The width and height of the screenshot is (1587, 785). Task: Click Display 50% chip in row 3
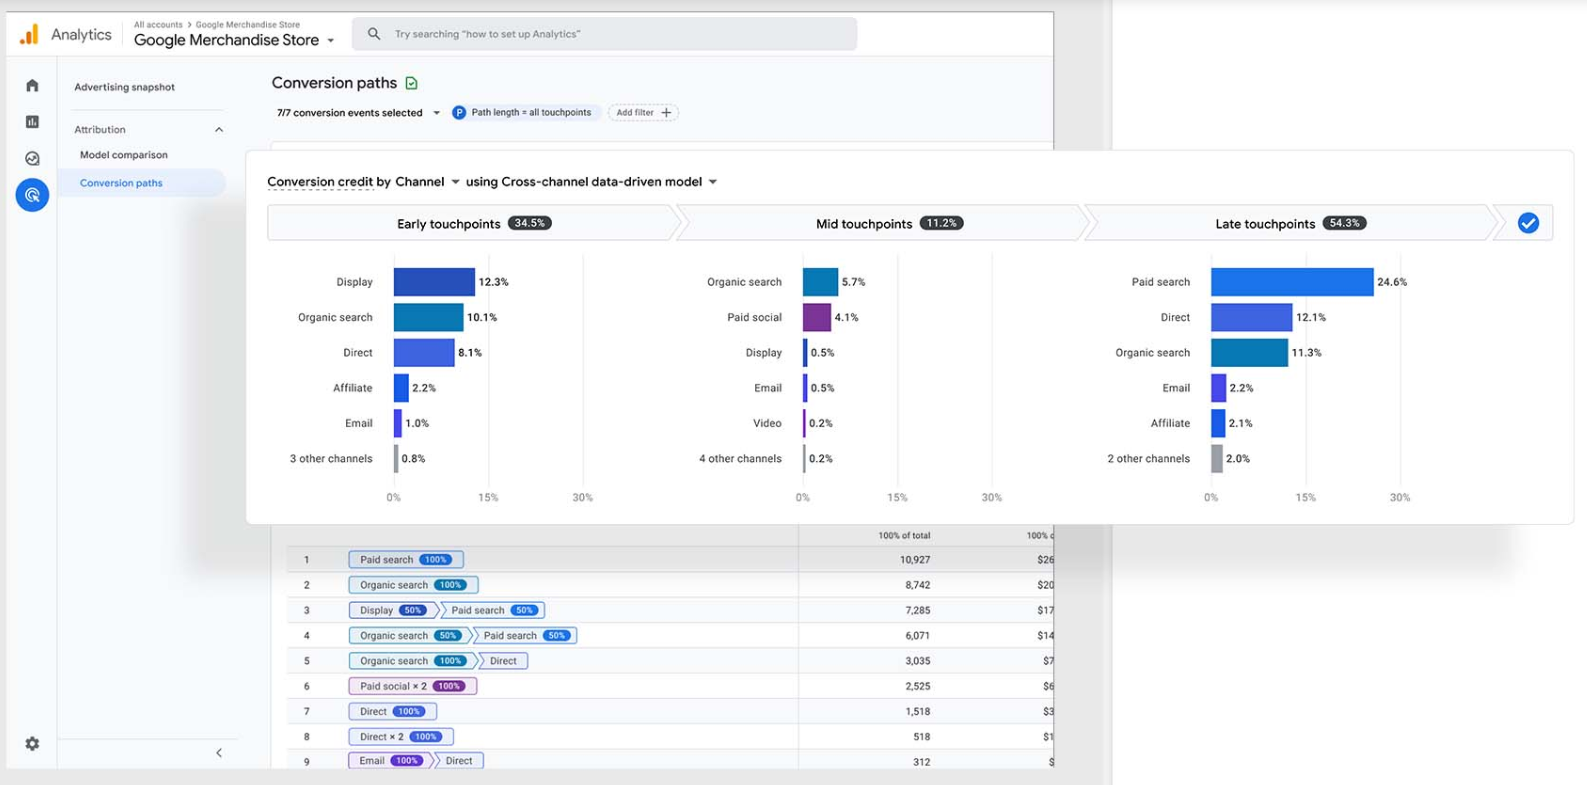(393, 610)
